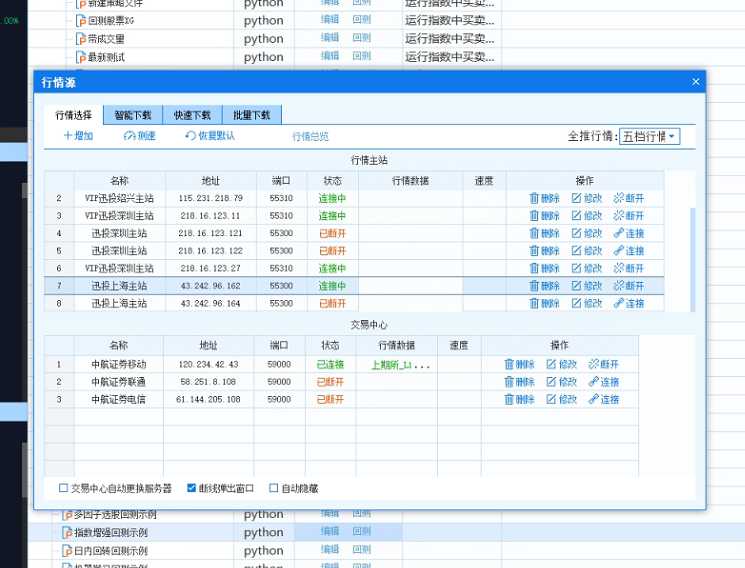745x568 pixels.
Task: Disconnect the 中航证券移动 trading center
Action: tap(603, 365)
